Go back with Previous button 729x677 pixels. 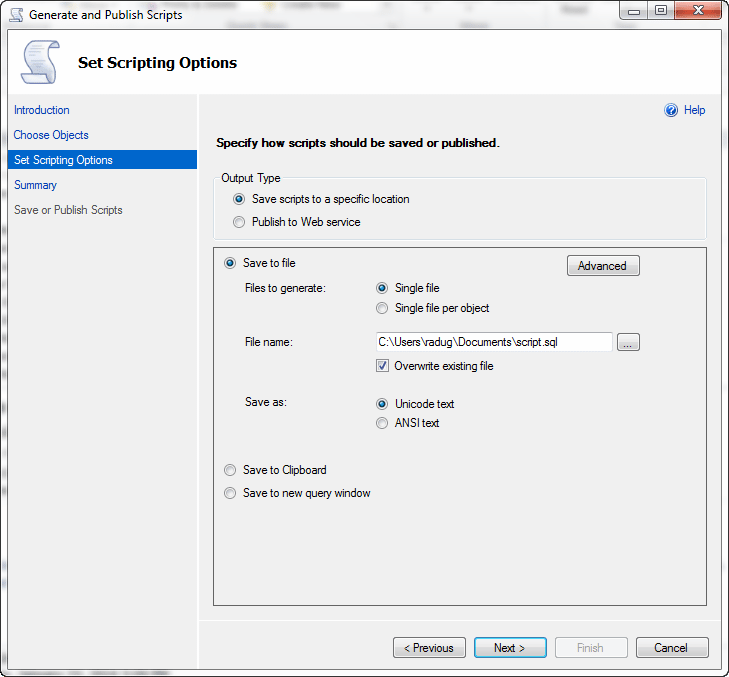tap(429, 648)
